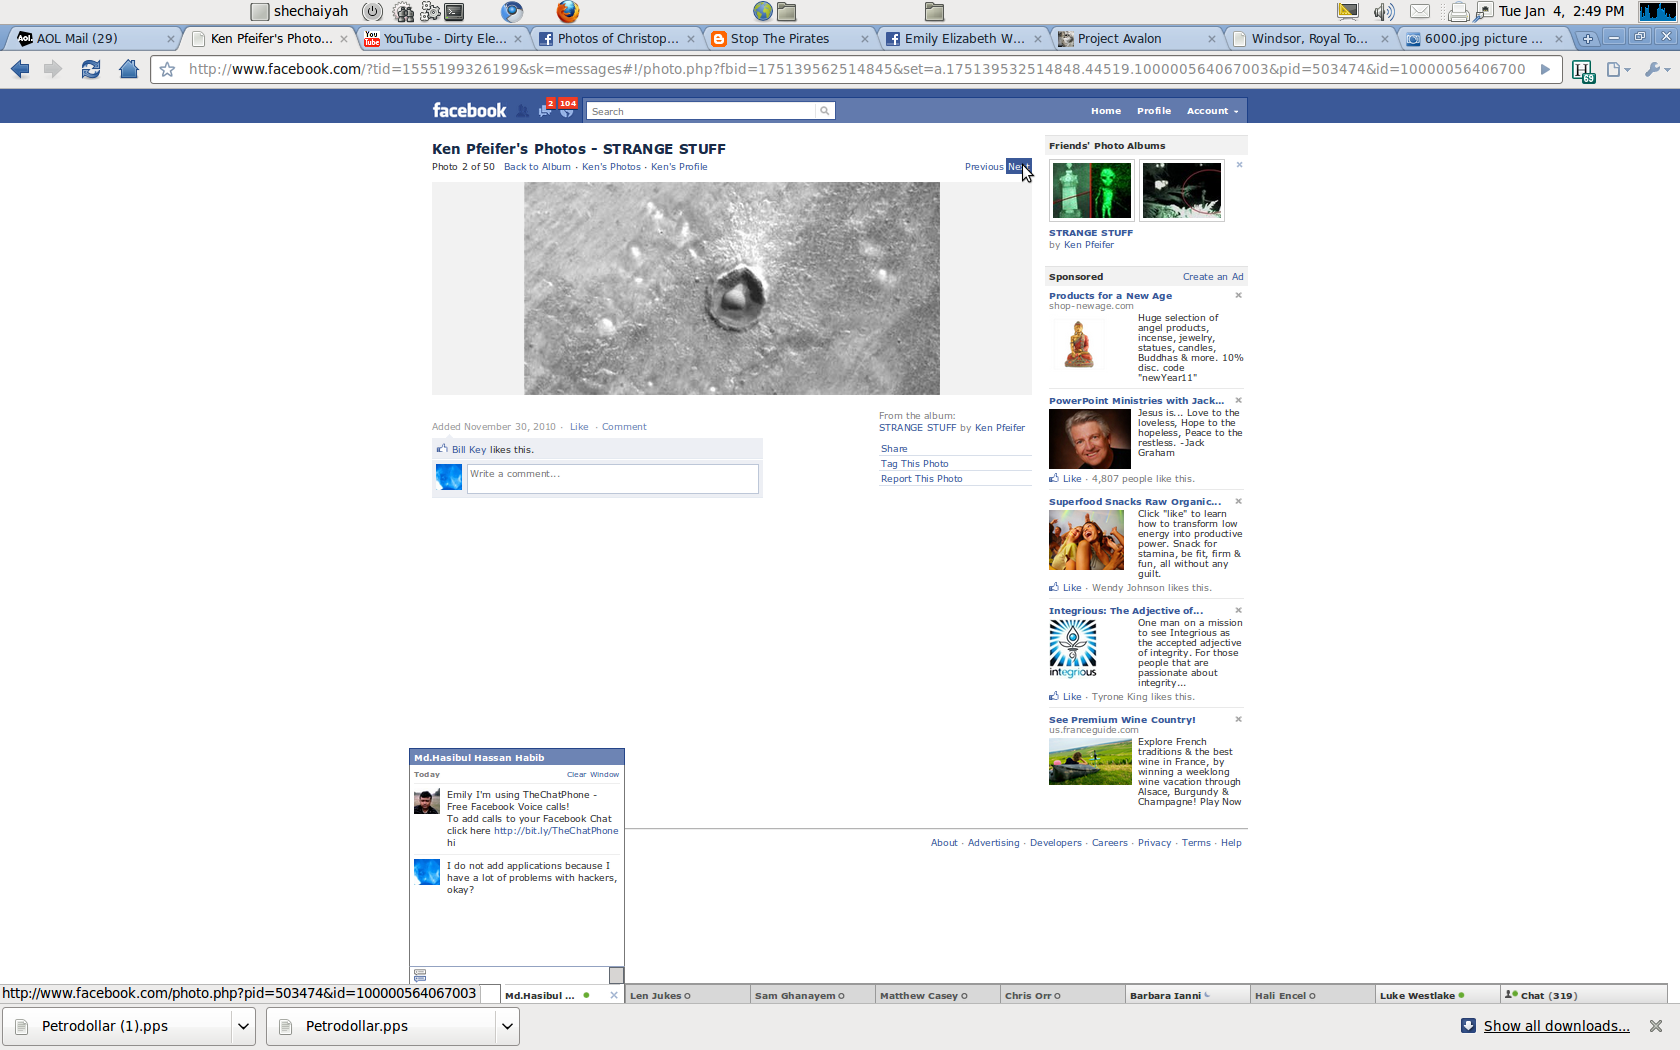Go back with the browser back arrow

pyautogui.click(x=20, y=69)
